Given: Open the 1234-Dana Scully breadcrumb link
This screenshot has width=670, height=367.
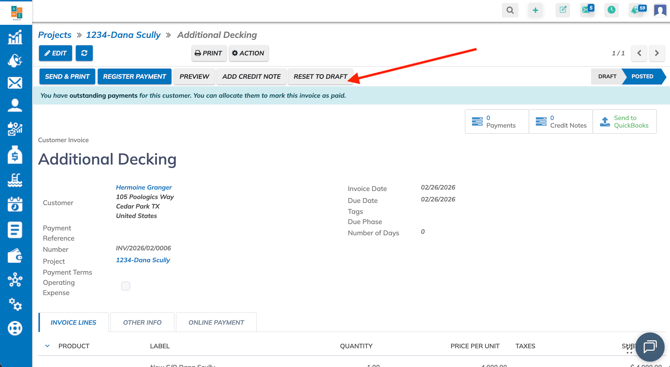Looking at the screenshot, I should (123, 35).
